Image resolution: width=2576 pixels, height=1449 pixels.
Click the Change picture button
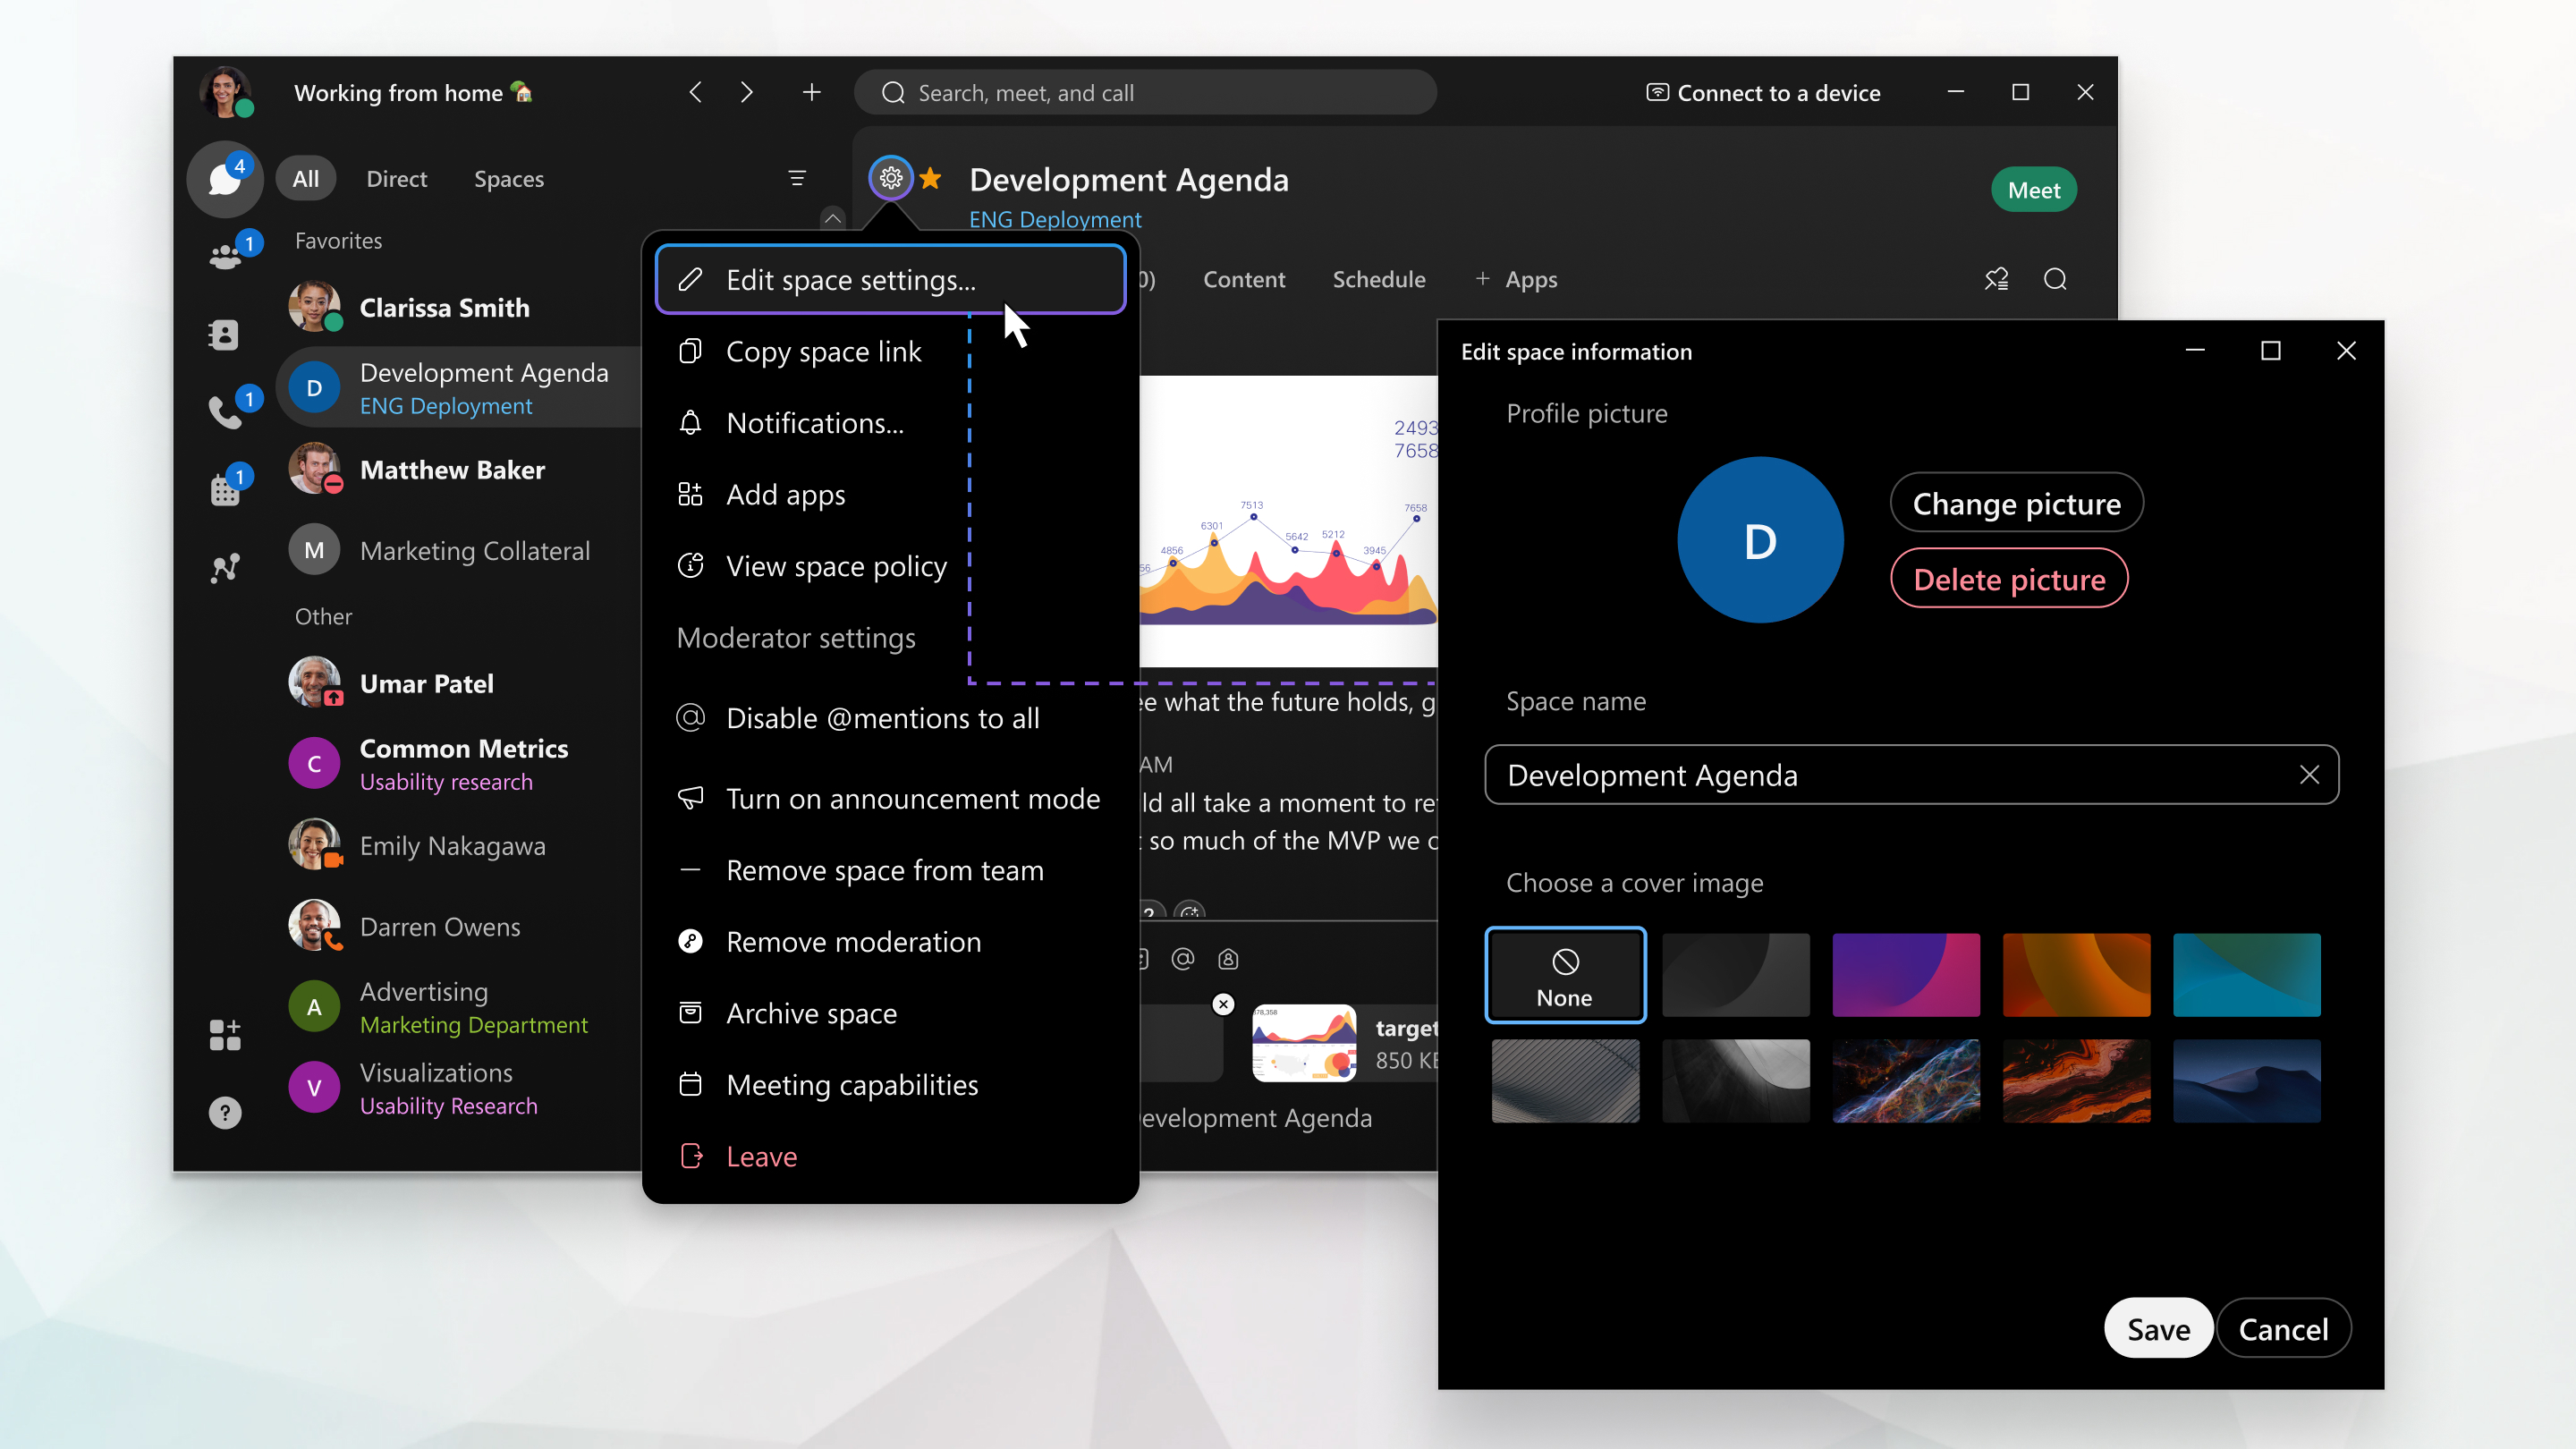[x=2016, y=503]
